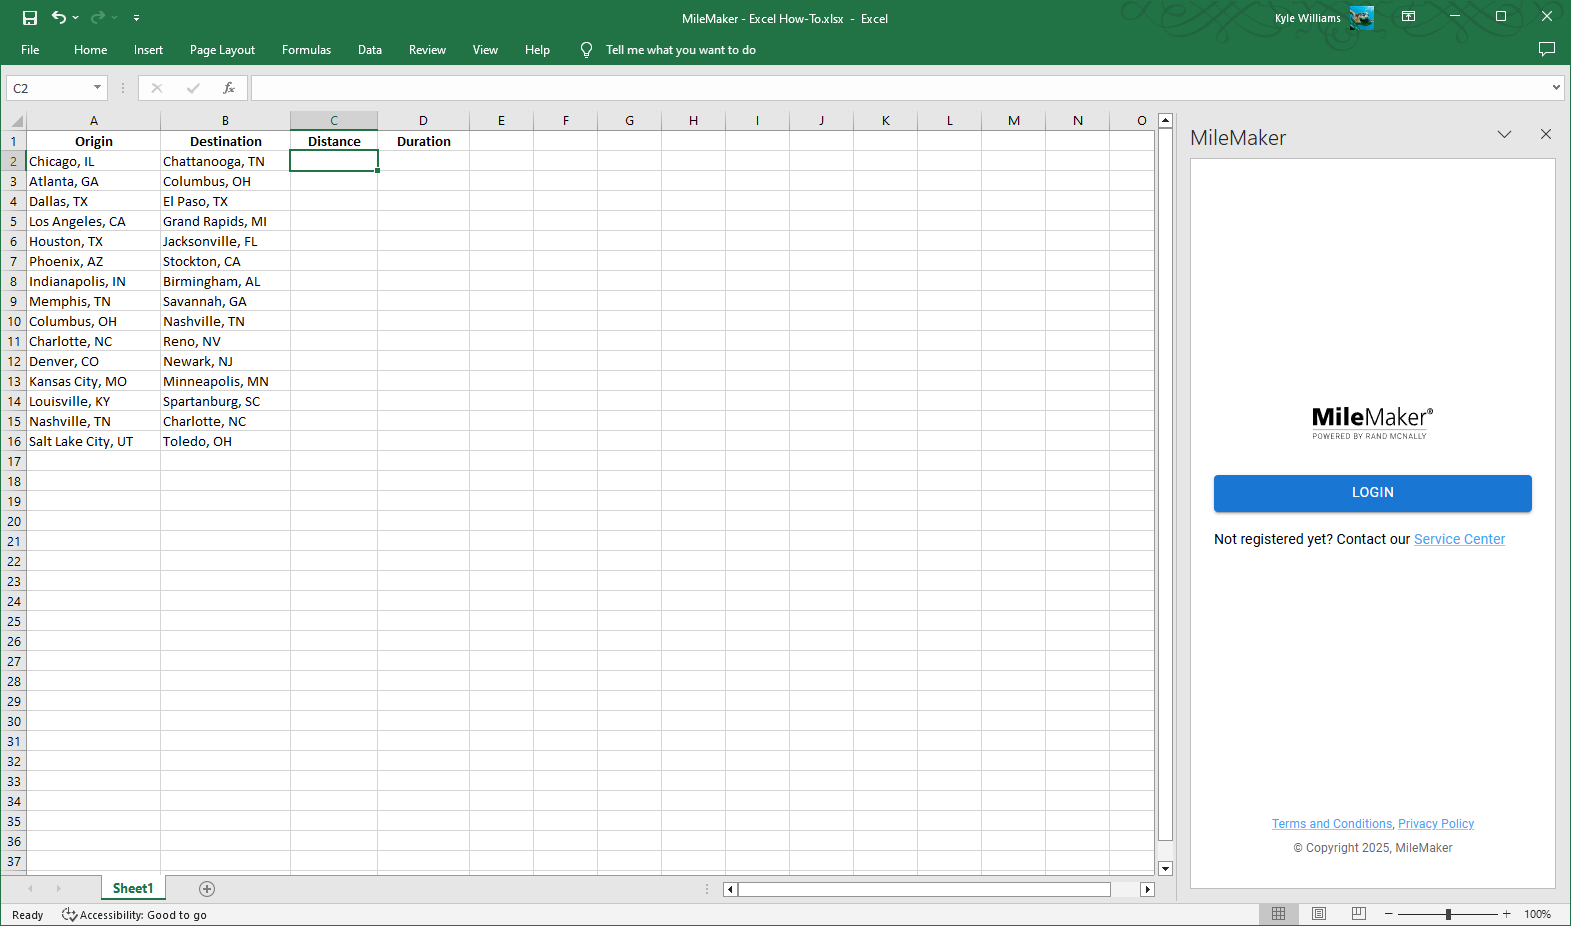Open the Page Layout ribbon tab
This screenshot has width=1571, height=926.
pyautogui.click(x=222, y=50)
